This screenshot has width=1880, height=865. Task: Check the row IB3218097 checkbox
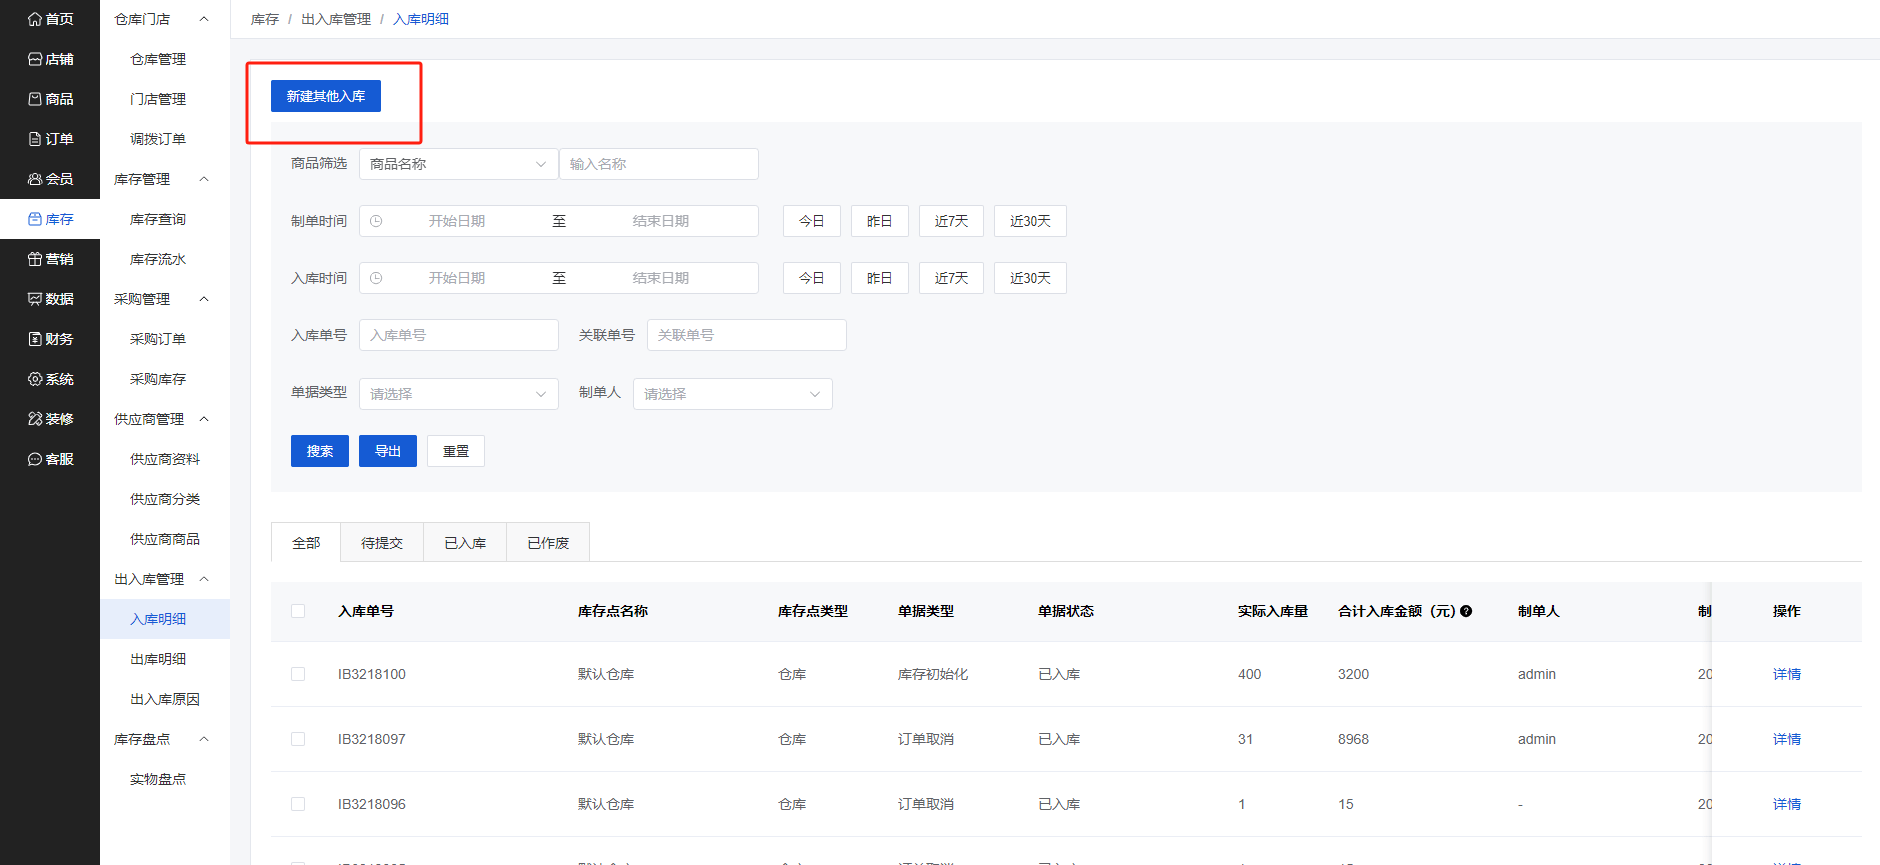coord(298,739)
